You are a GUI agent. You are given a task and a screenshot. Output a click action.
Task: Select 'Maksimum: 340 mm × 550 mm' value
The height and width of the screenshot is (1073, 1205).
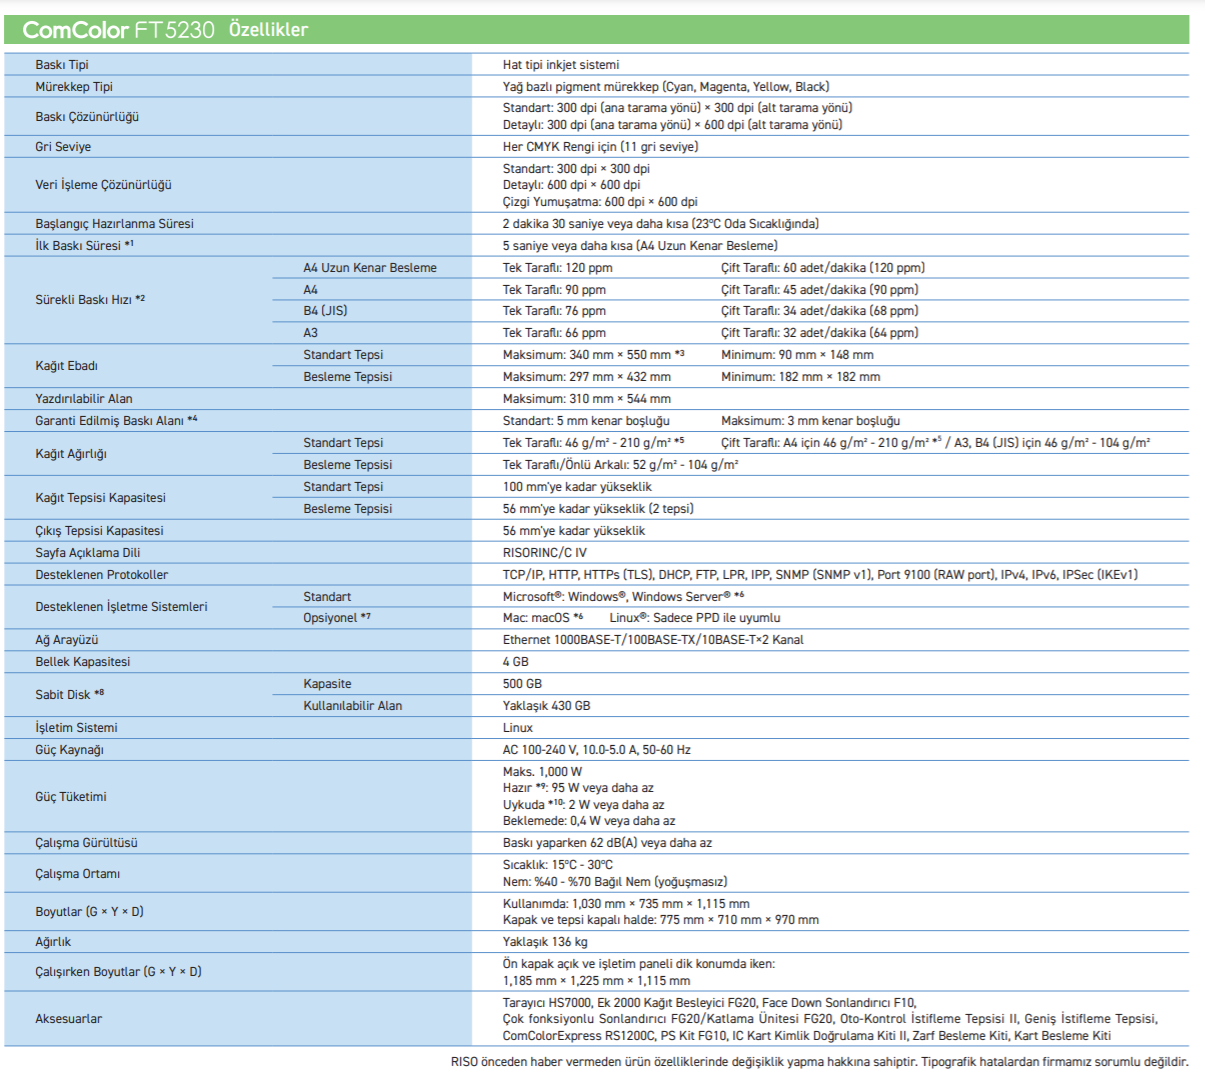594,355
